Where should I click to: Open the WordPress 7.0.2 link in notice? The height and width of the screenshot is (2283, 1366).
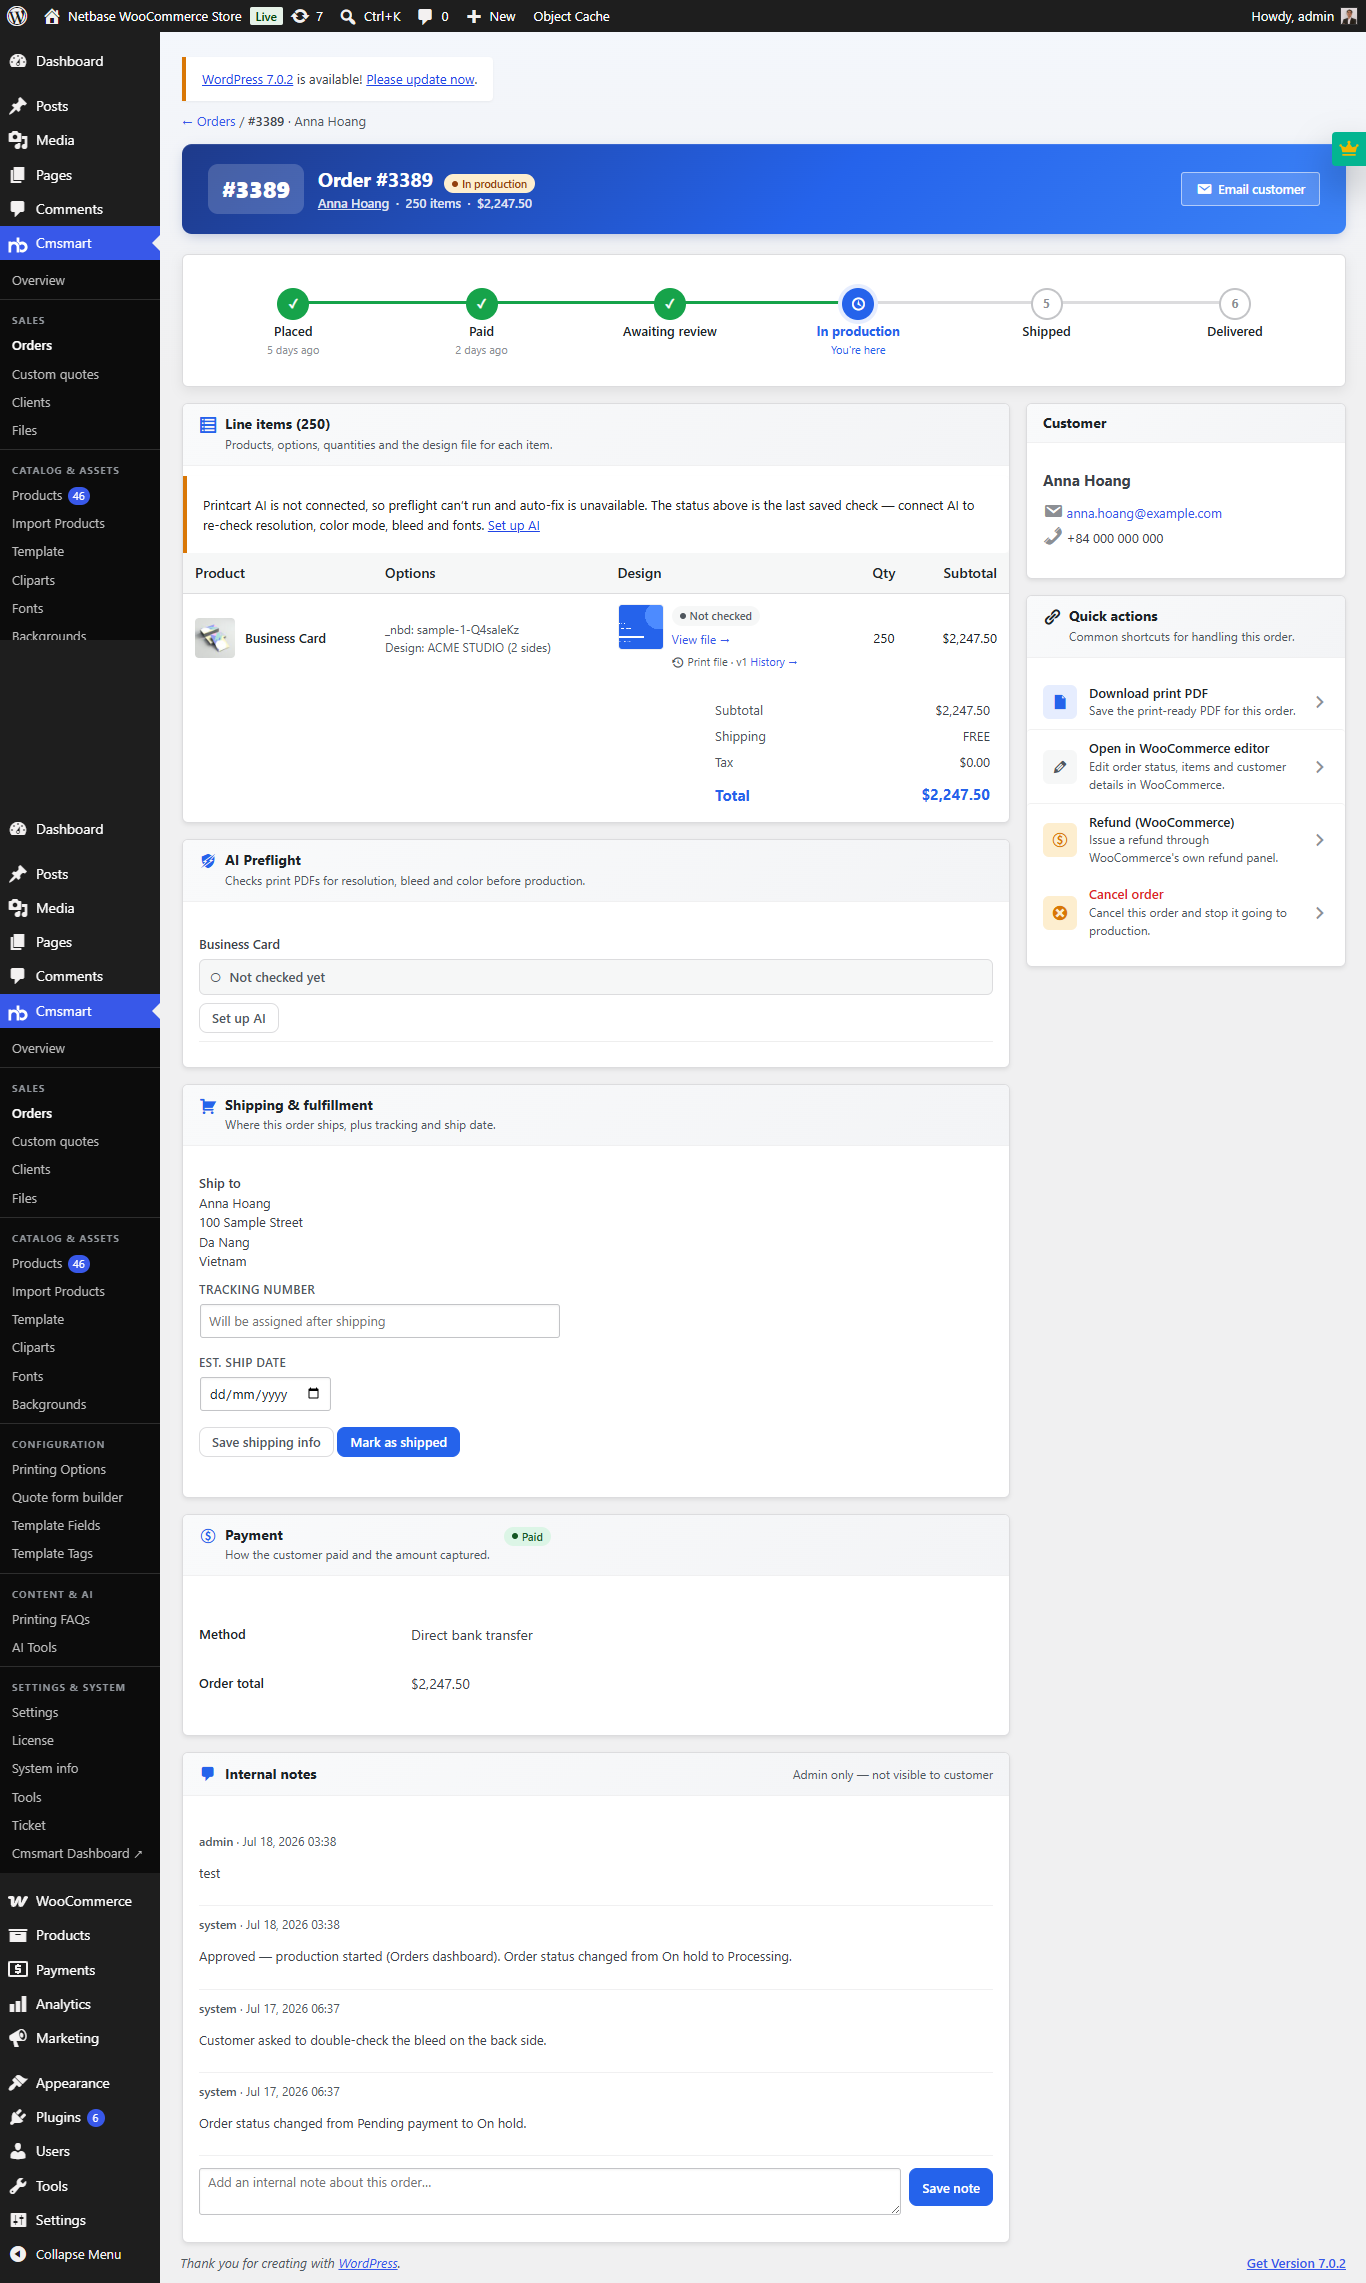coord(247,79)
